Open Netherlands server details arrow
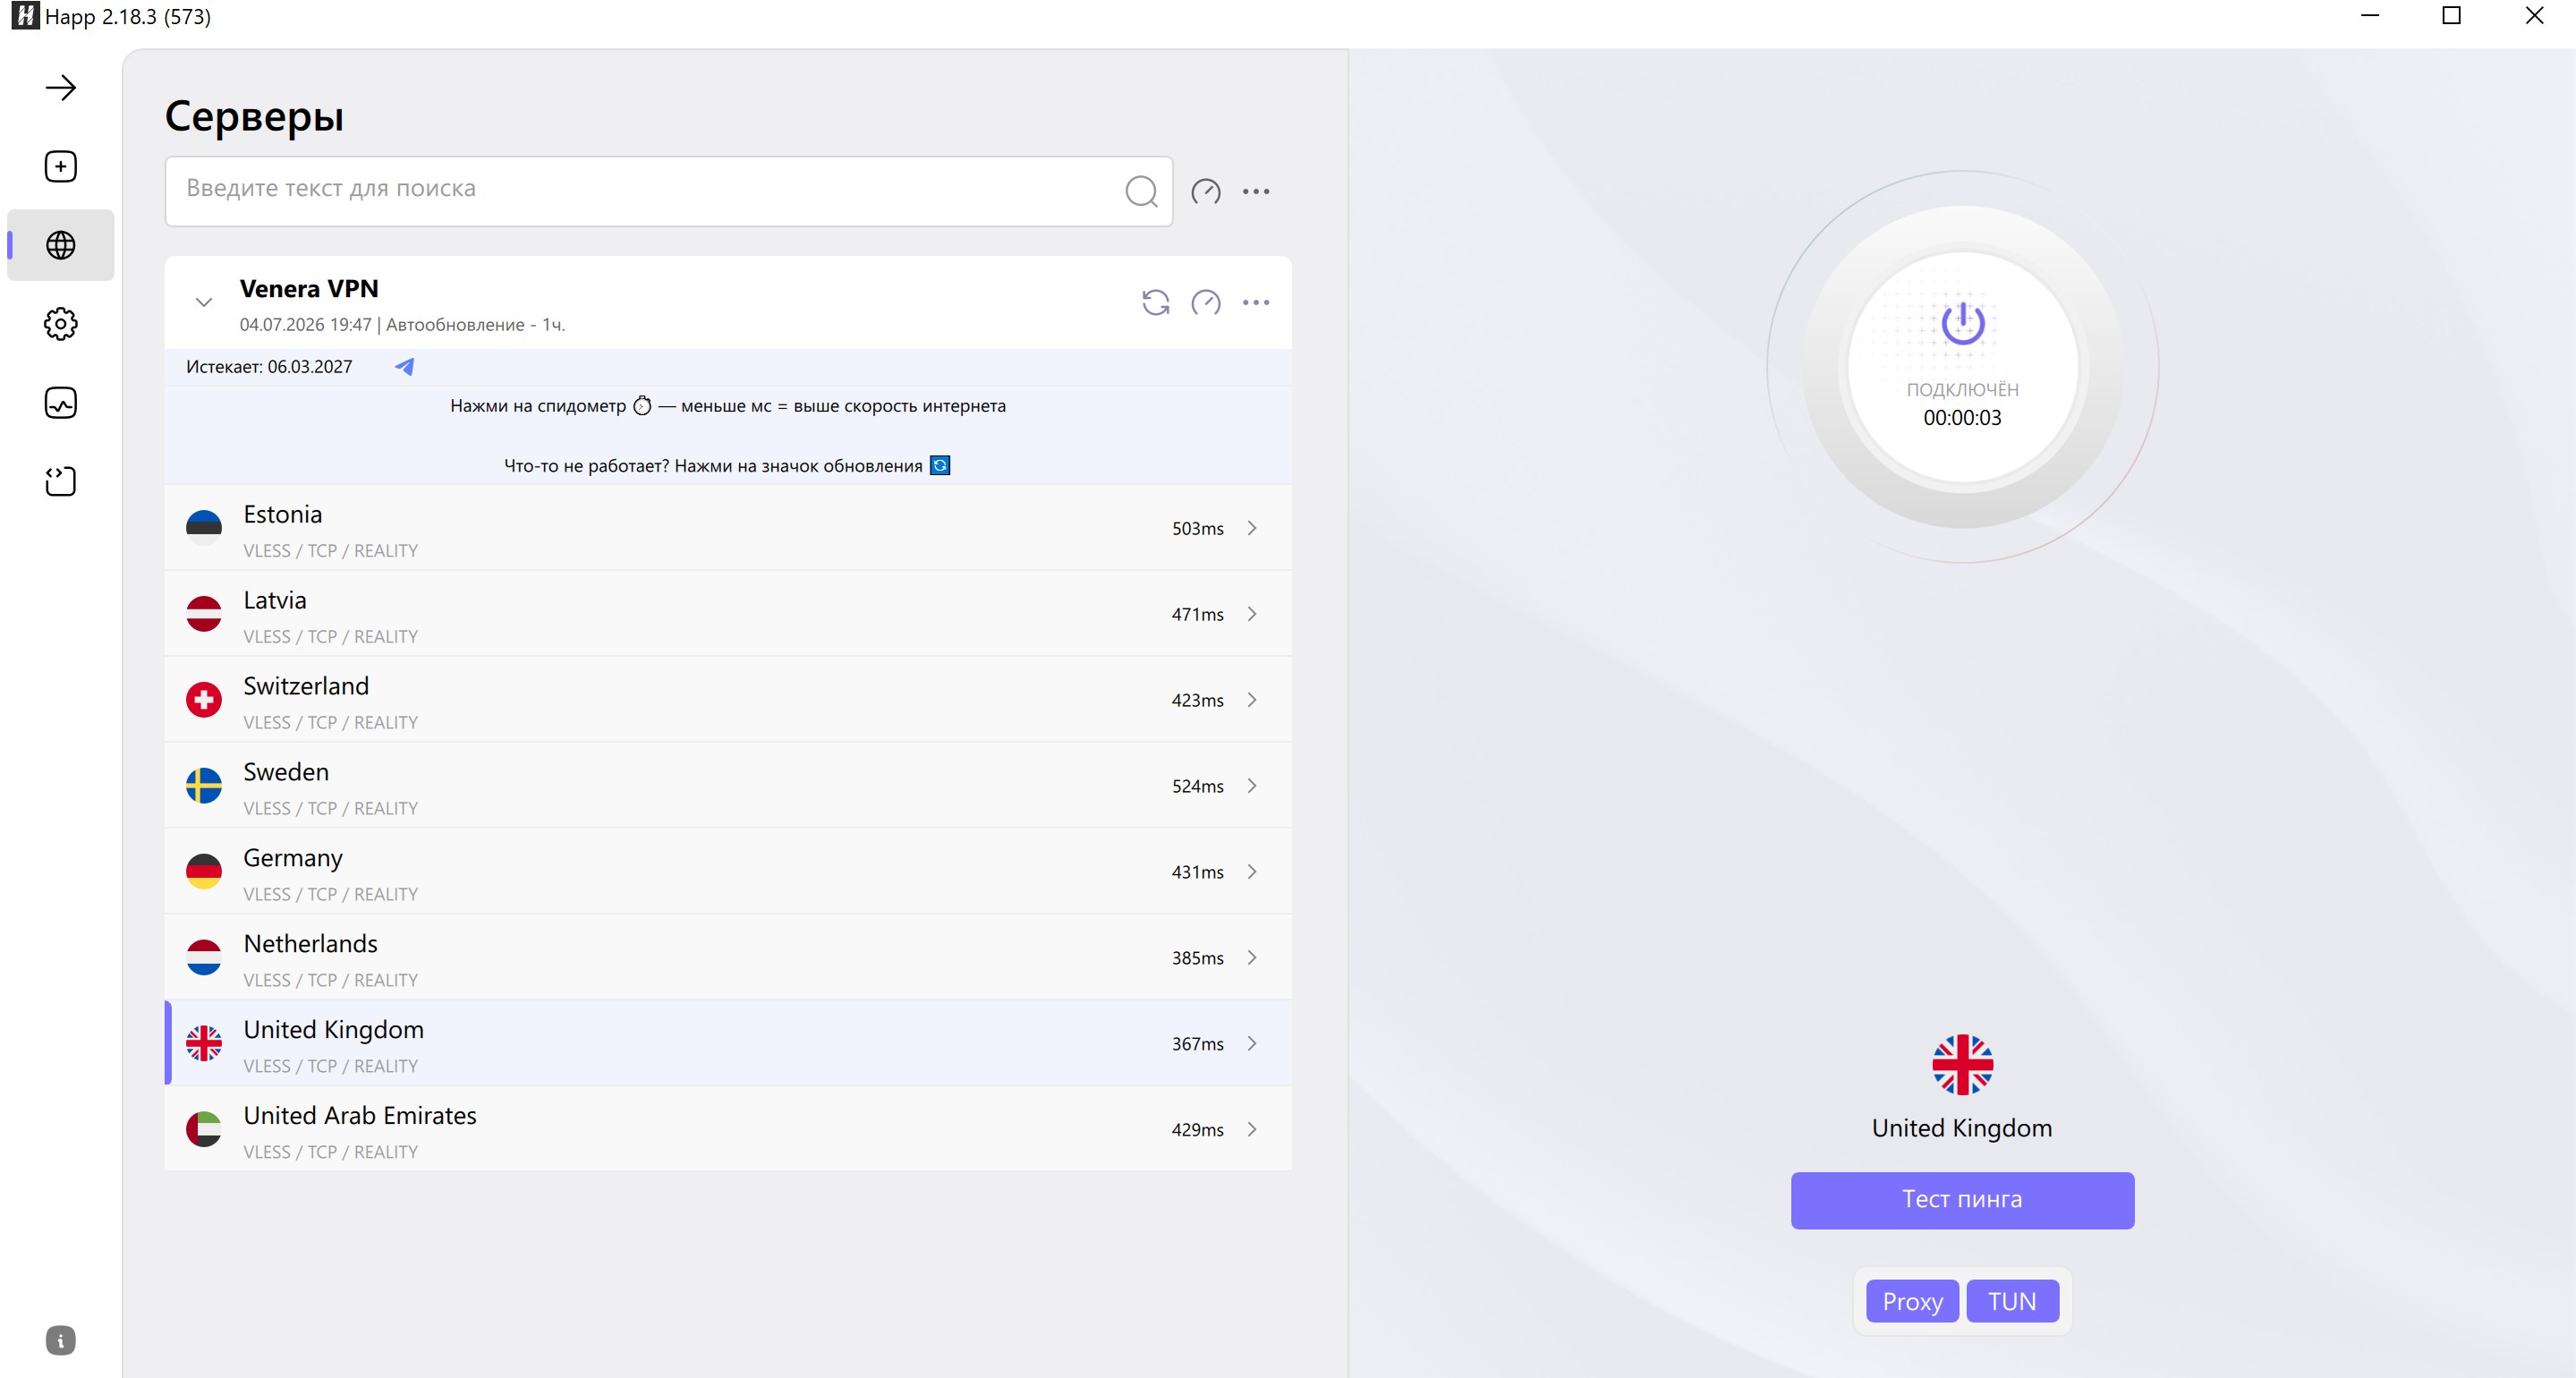 [1252, 958]
